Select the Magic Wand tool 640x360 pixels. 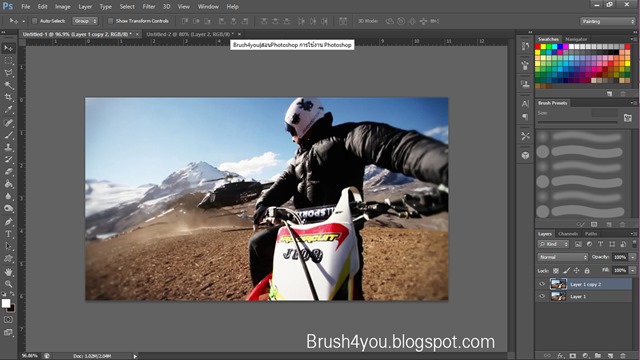tap(8, 85)
